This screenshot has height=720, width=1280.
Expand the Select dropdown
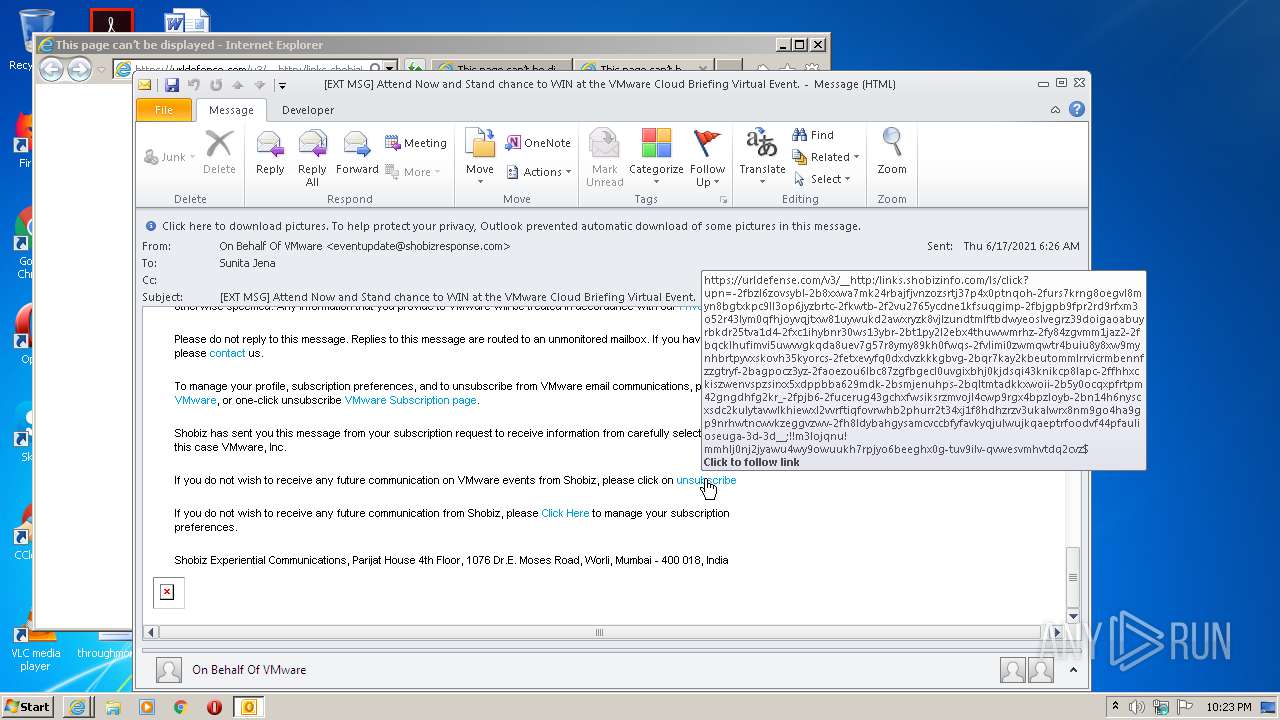click(822, 179)
